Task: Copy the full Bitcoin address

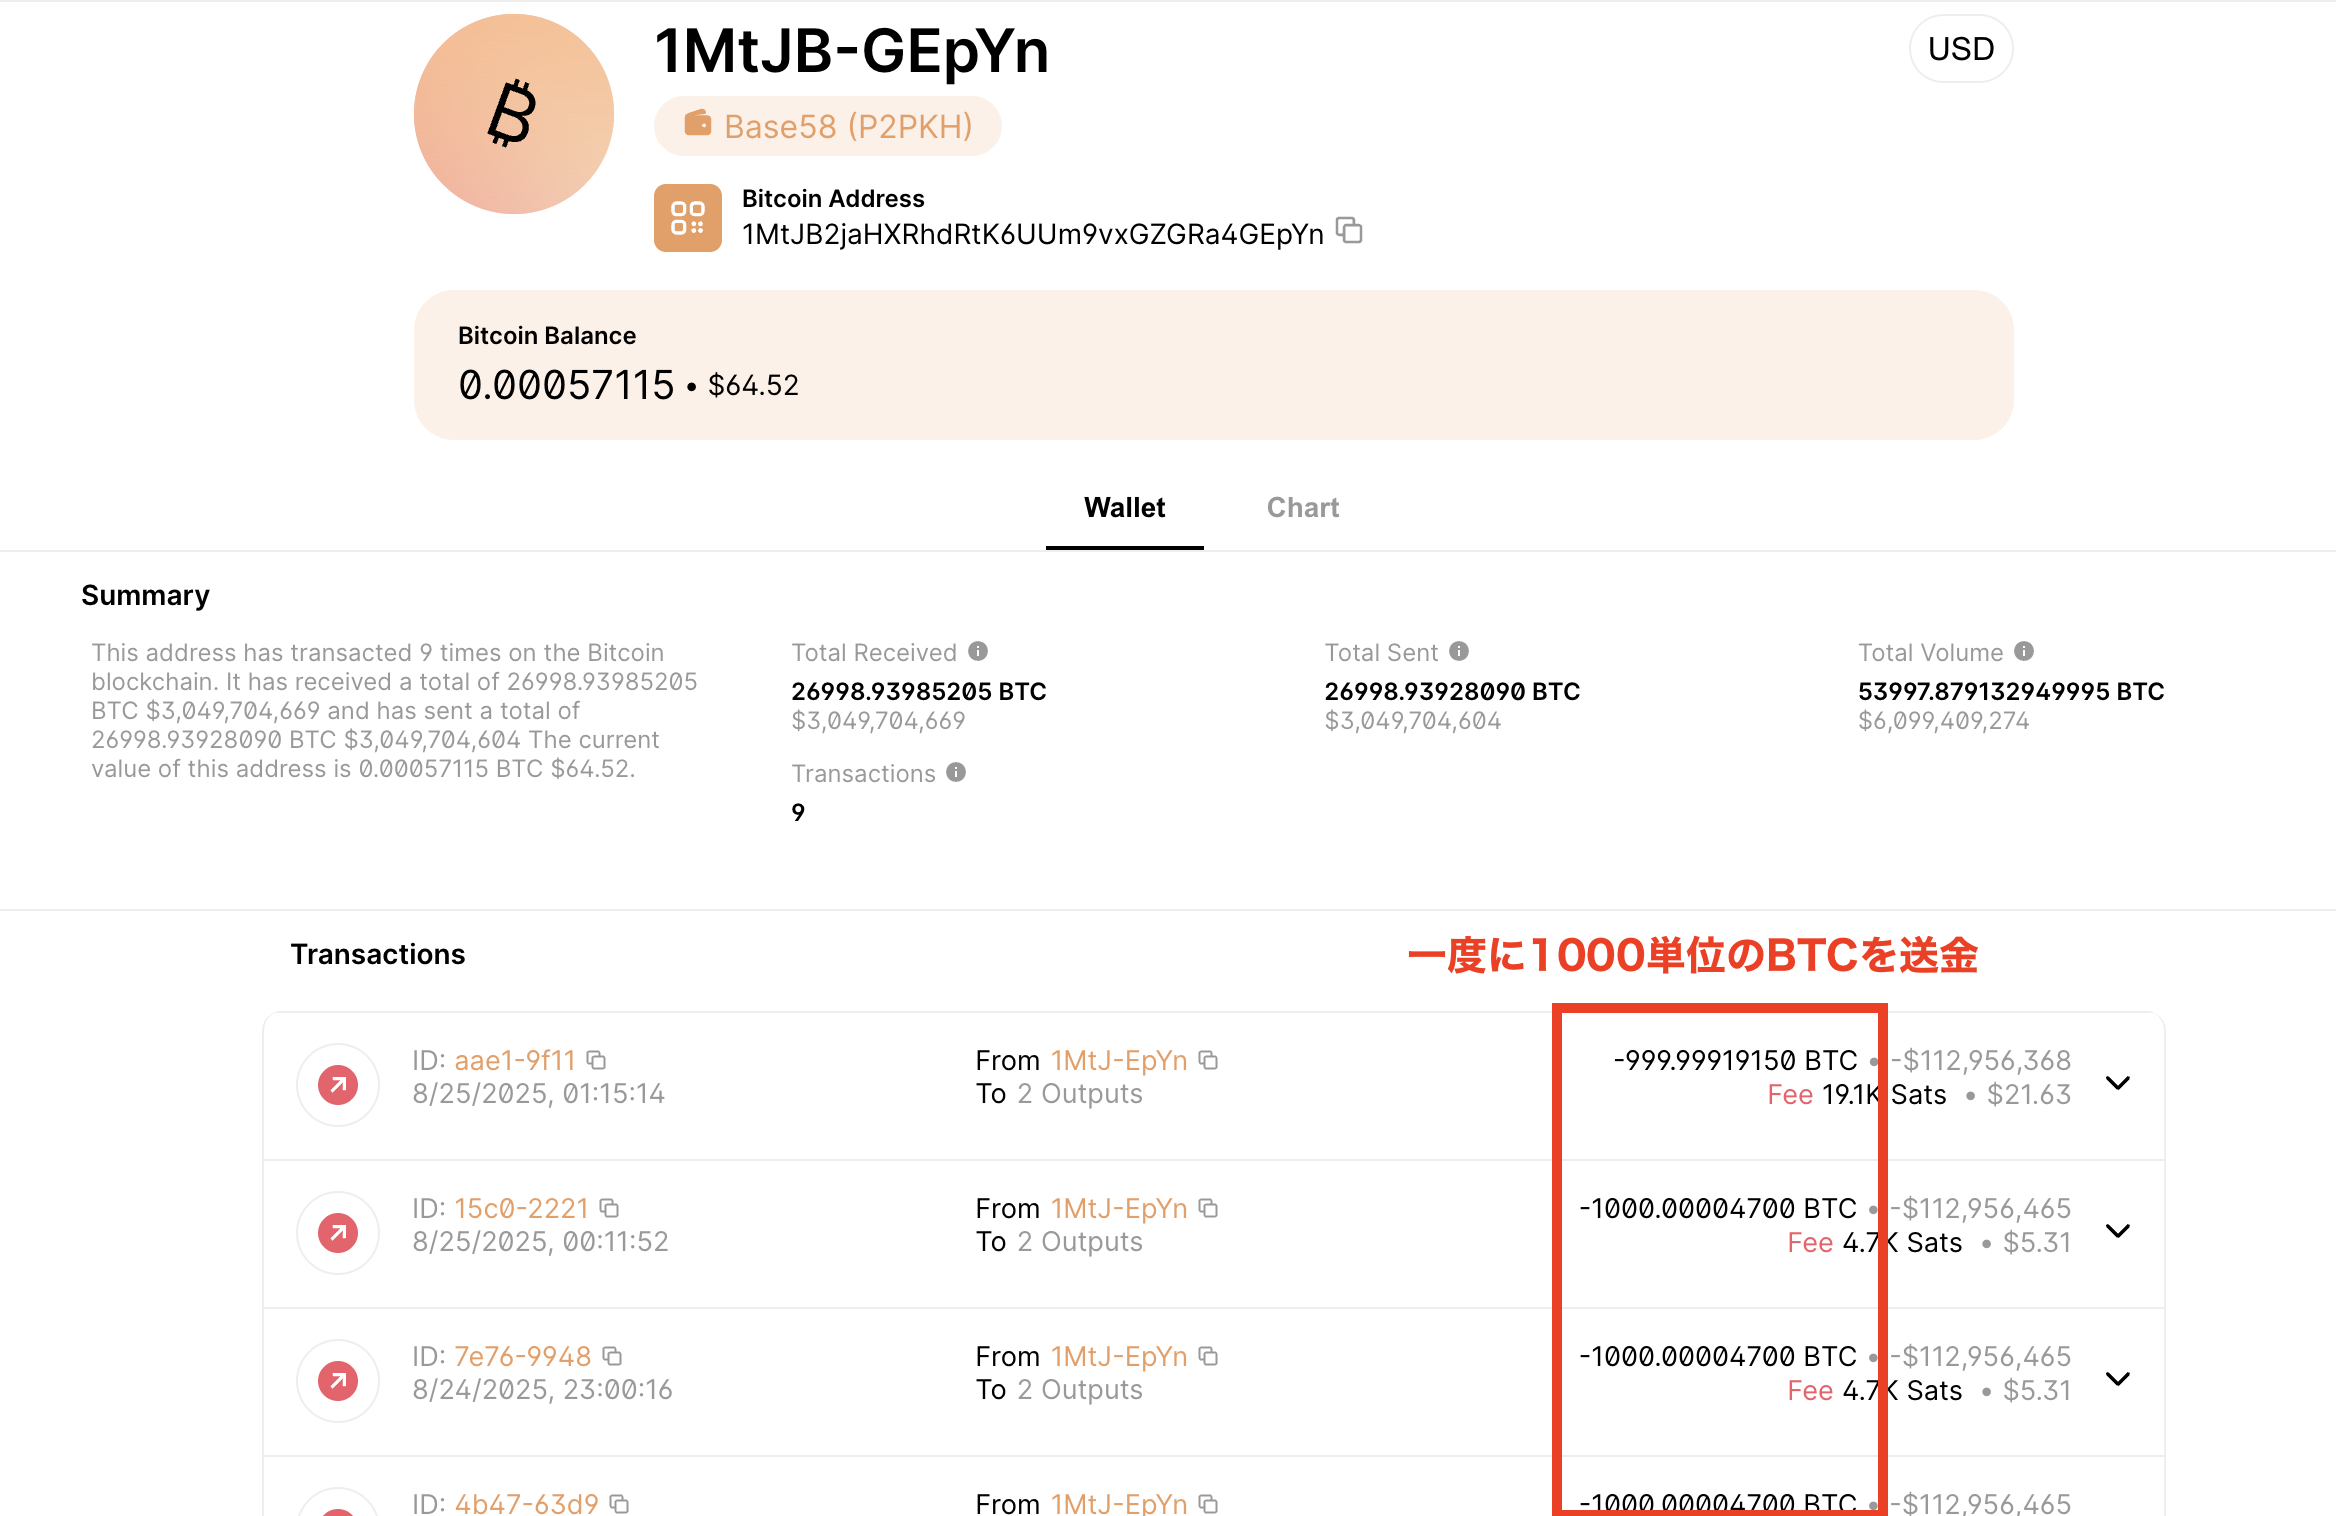Action: click(1350, 231)
